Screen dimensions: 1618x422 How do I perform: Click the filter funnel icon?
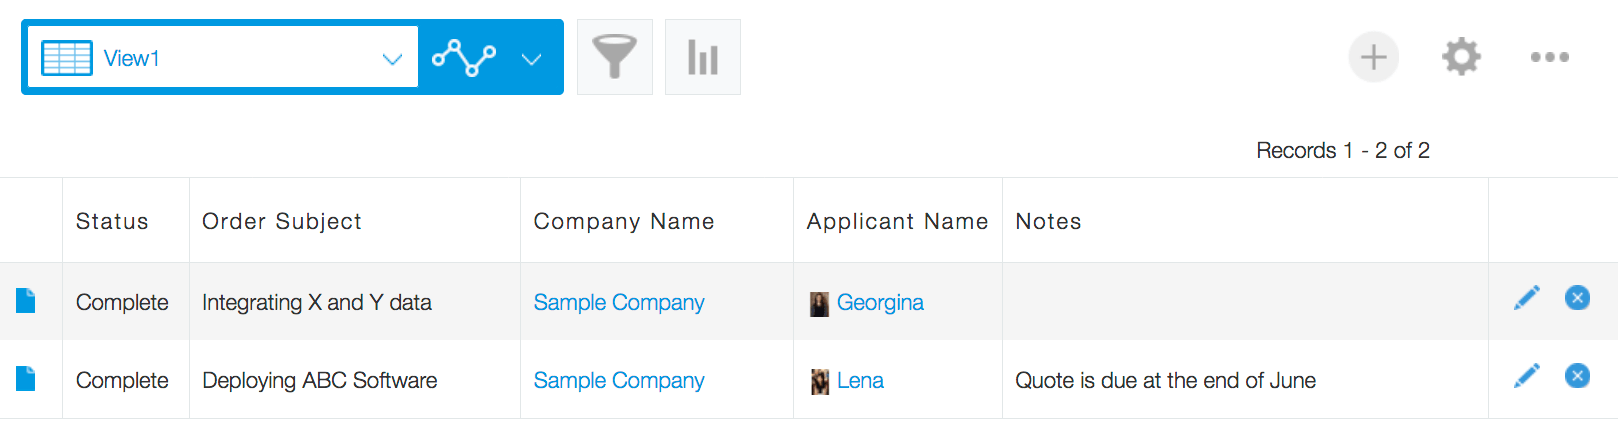[x=614, y=57]
